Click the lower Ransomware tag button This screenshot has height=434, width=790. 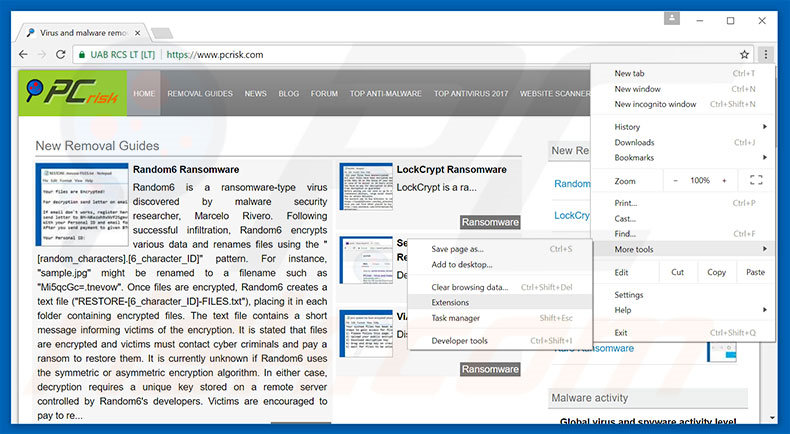click(490, 369)
